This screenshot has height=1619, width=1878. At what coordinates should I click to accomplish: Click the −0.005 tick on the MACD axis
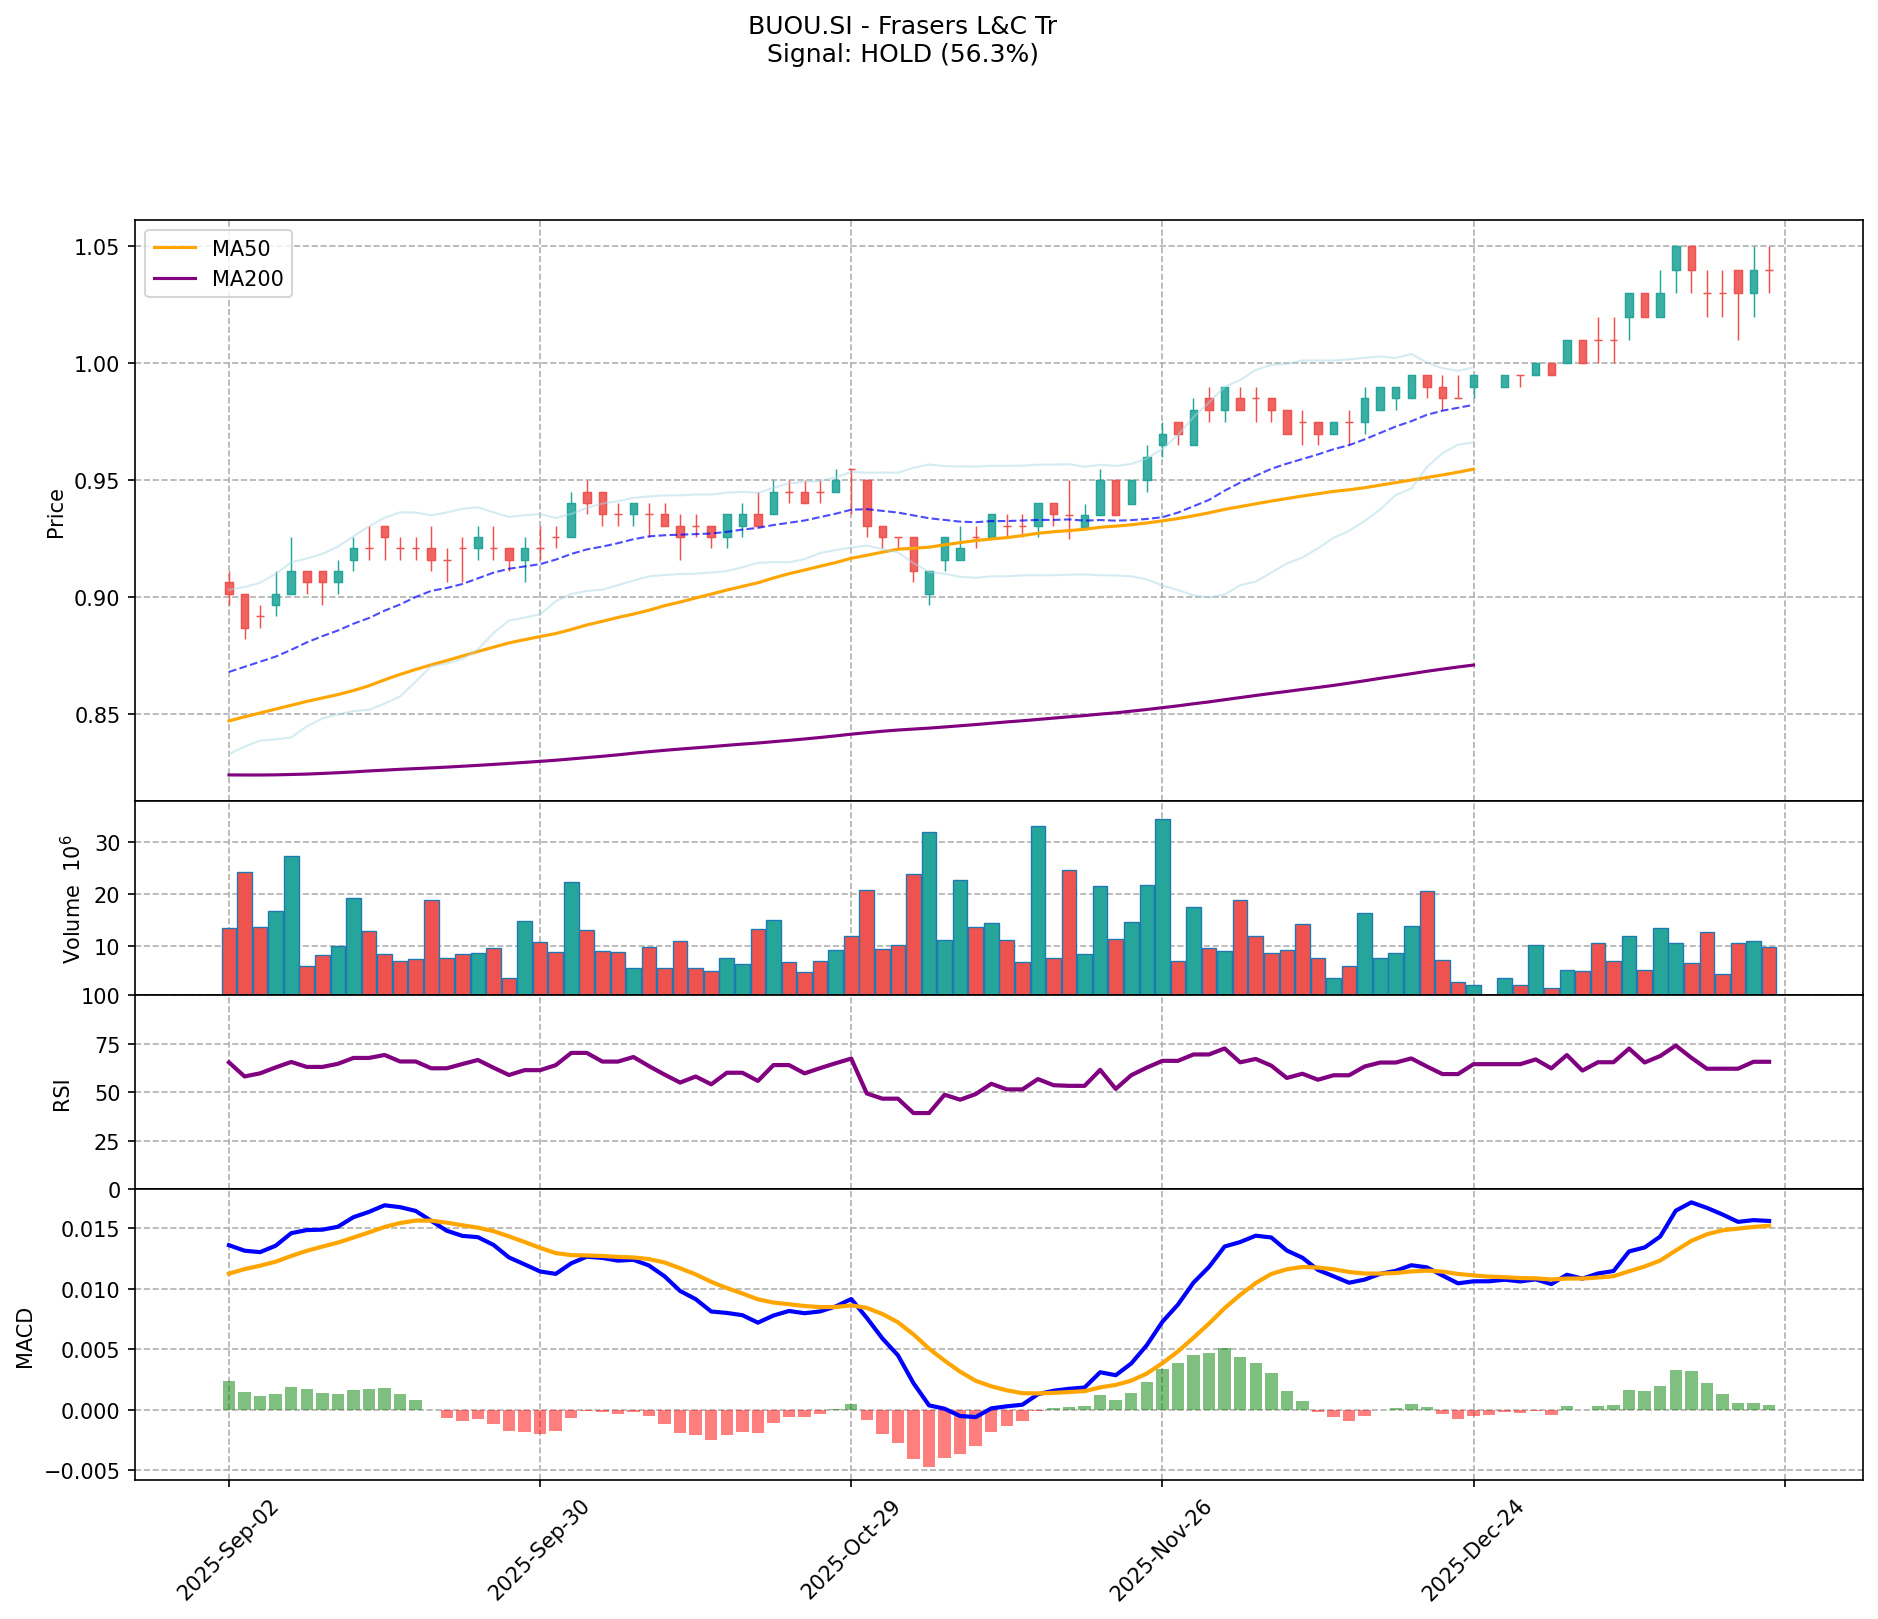pyautogui.click(x=87, y=1471)
